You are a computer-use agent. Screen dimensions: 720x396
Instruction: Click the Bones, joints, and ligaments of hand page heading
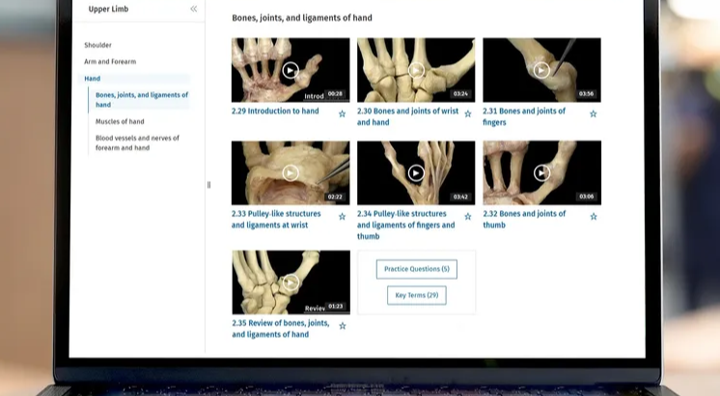click(302, 18)
